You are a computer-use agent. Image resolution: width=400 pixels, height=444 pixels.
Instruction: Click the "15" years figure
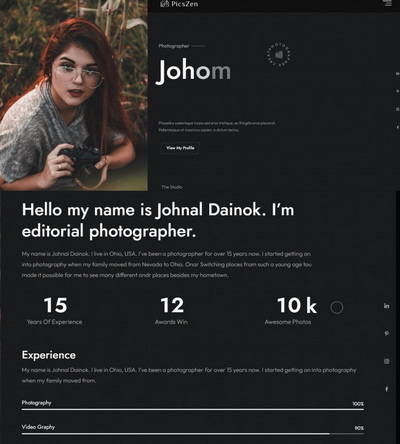pos(55,305)
